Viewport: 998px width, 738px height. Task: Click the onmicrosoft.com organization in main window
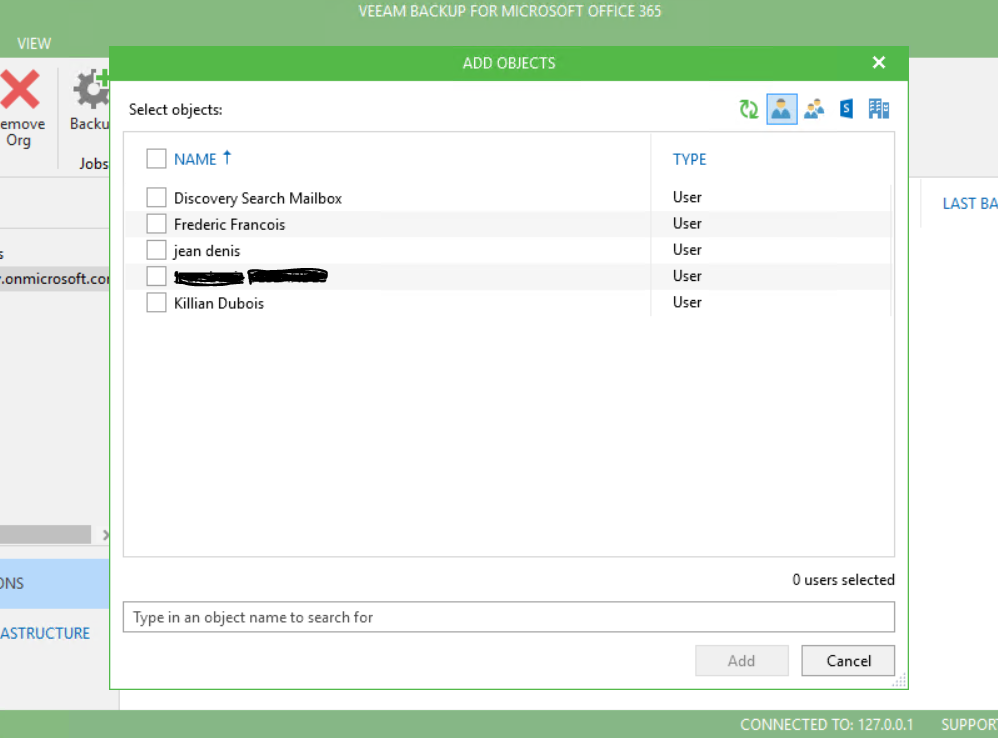(x=55, y=279)
